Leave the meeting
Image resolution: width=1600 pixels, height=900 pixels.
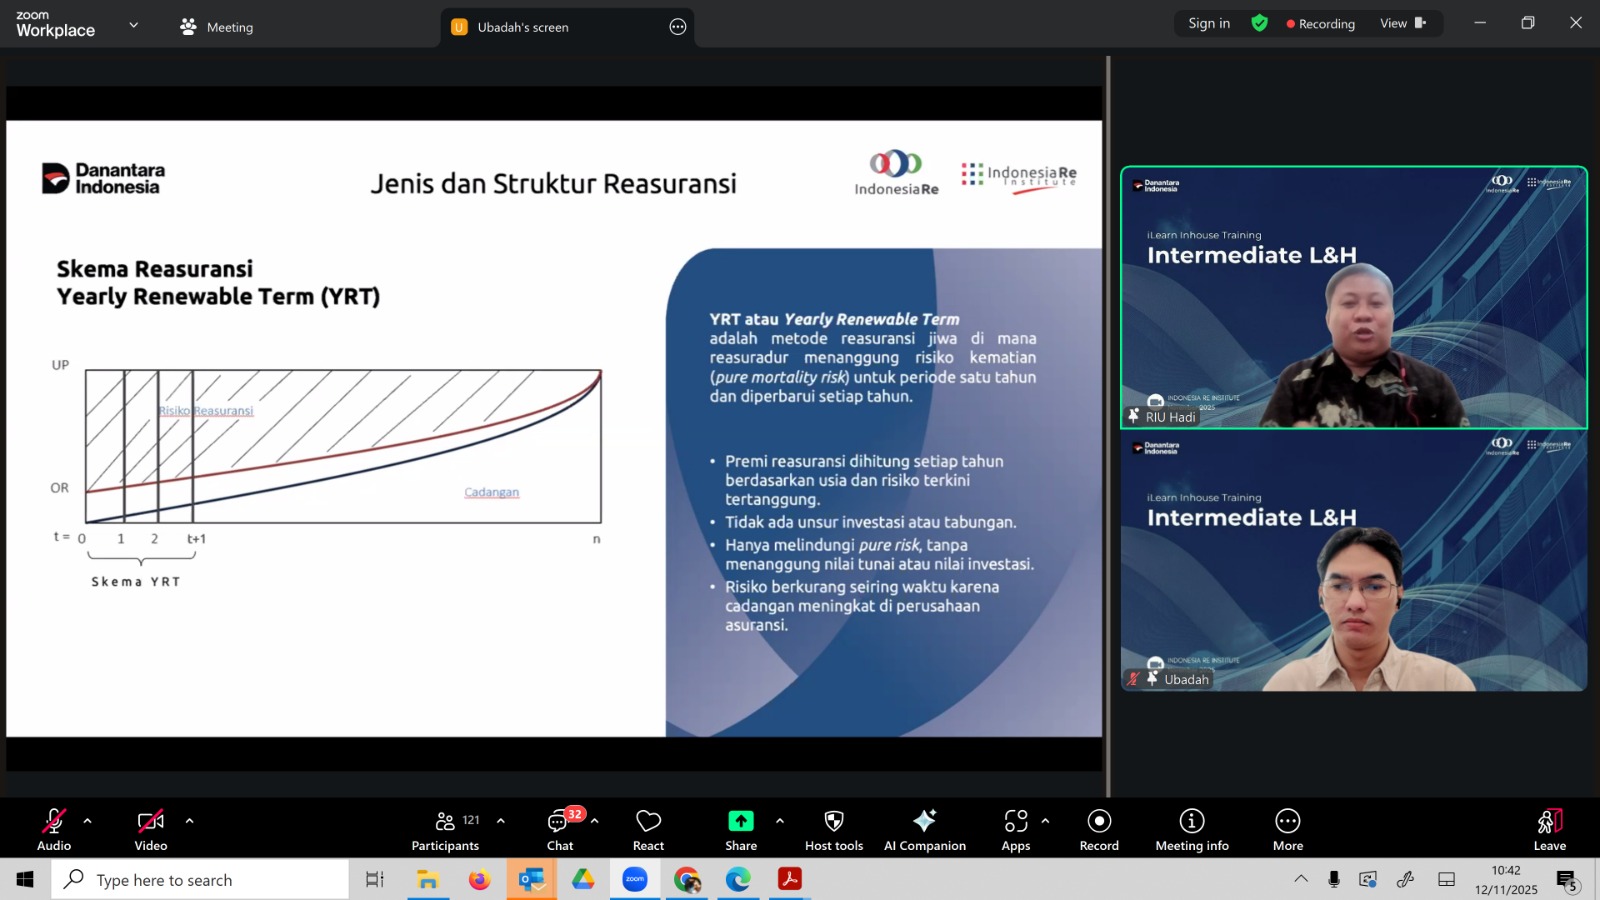click(1549, 829)
